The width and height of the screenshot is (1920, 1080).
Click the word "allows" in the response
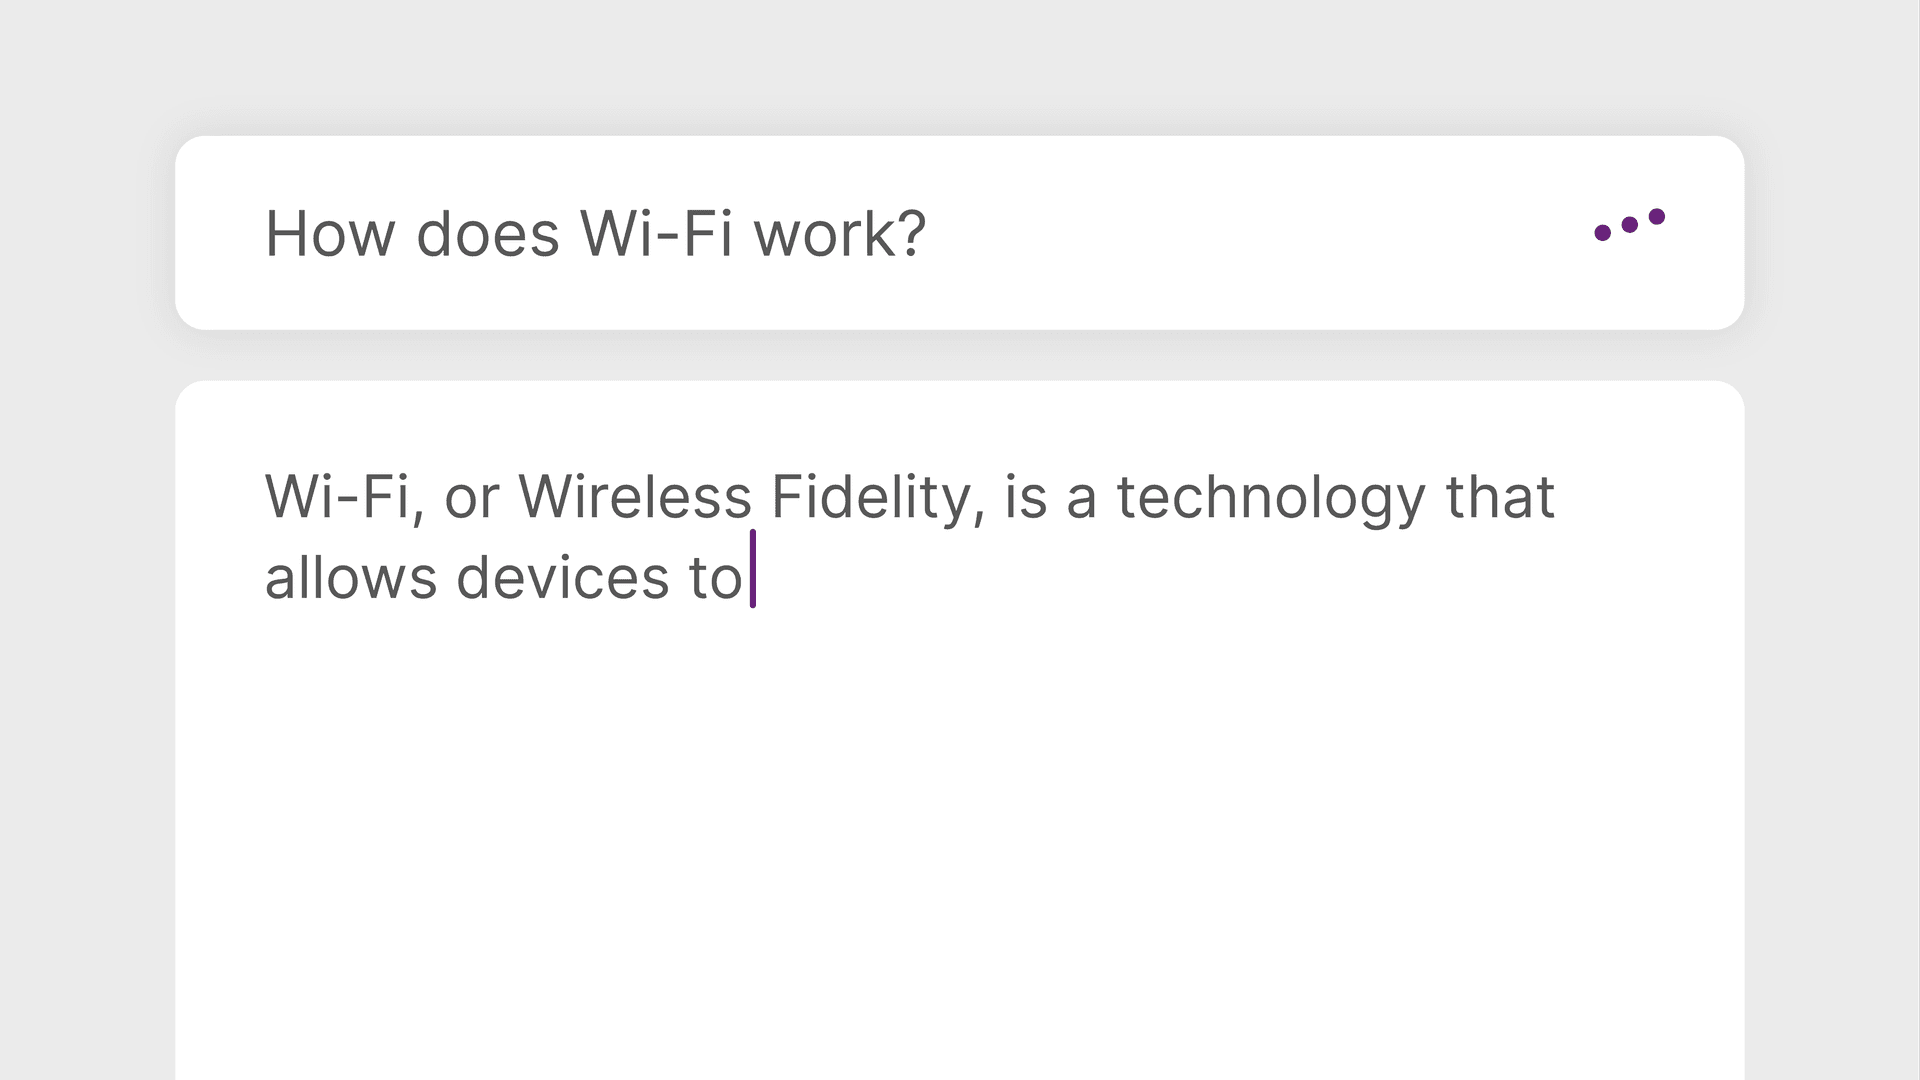point(350,578)
